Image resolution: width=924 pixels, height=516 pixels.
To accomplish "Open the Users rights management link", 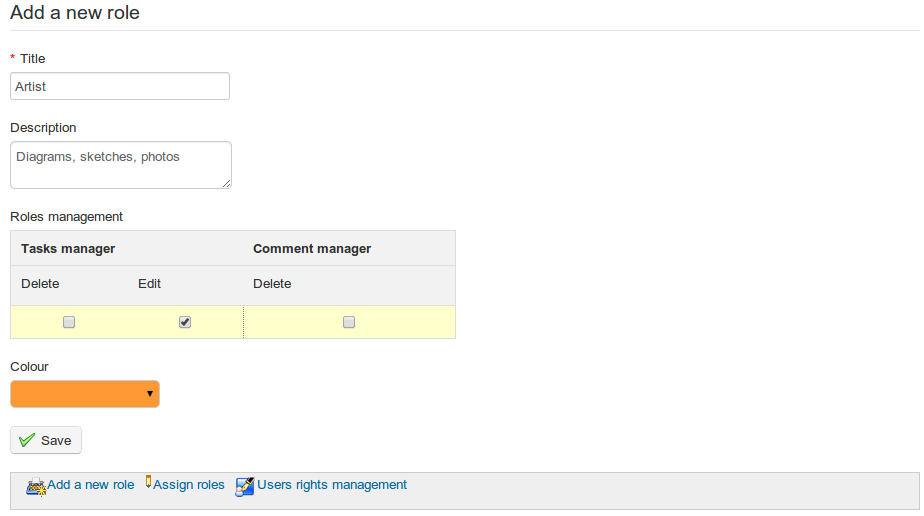I will pos(332,485).
